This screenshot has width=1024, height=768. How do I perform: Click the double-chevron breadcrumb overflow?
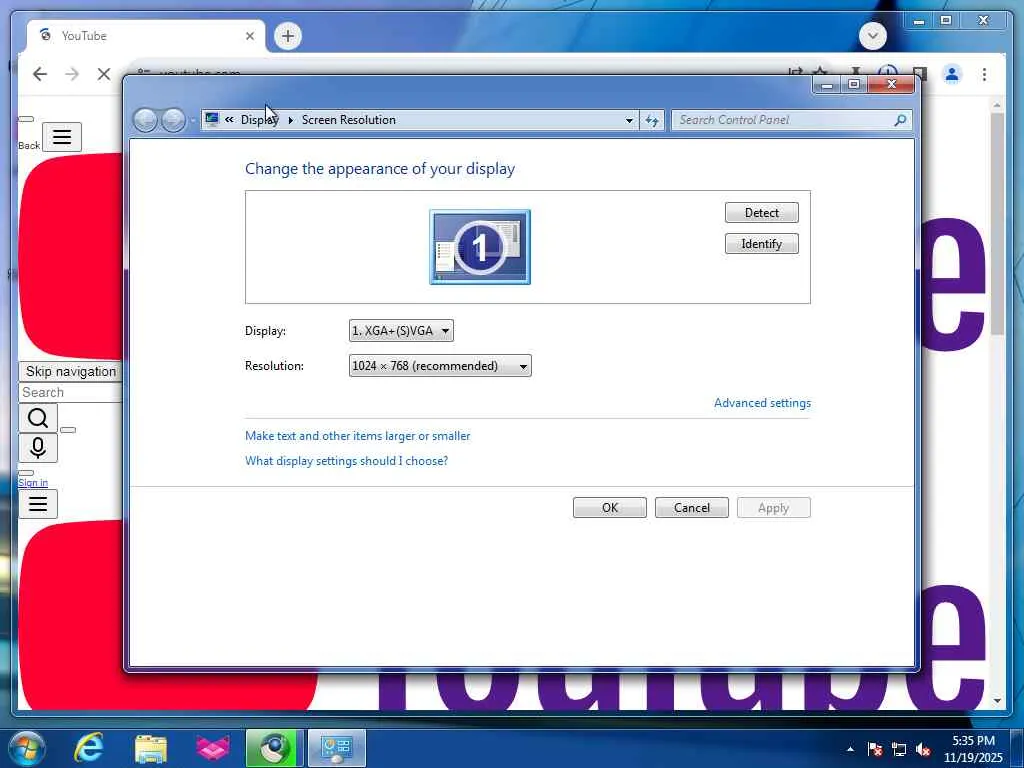point(229,120)
